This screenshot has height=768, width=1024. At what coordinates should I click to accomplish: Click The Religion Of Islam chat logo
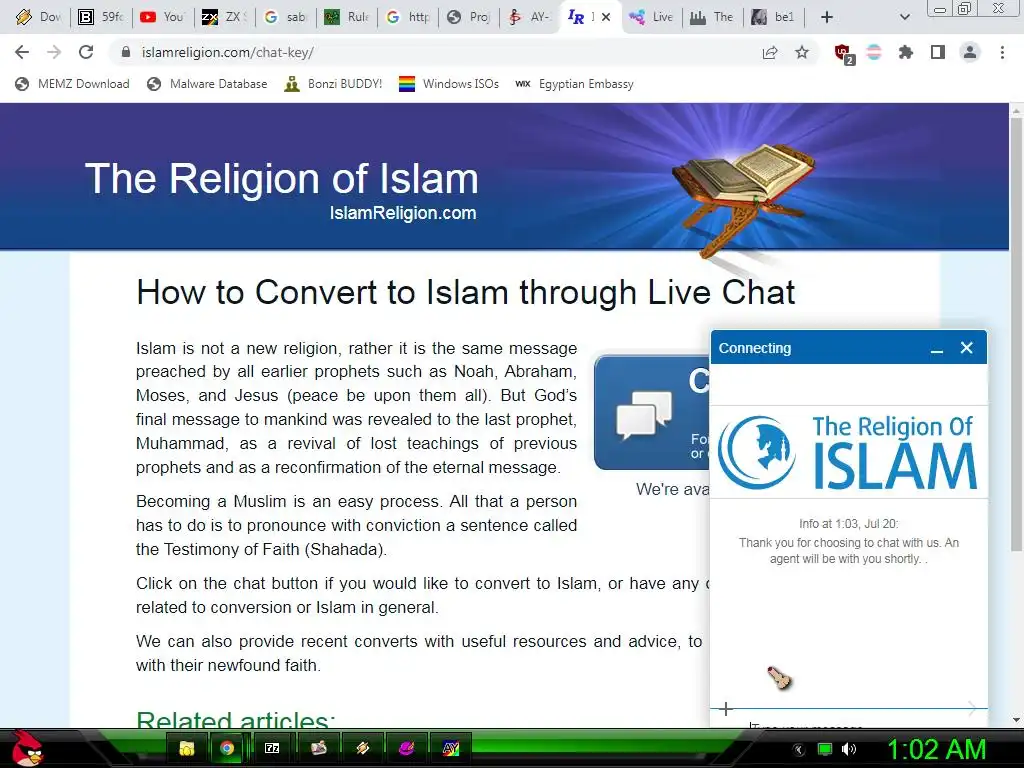point(848,452)
